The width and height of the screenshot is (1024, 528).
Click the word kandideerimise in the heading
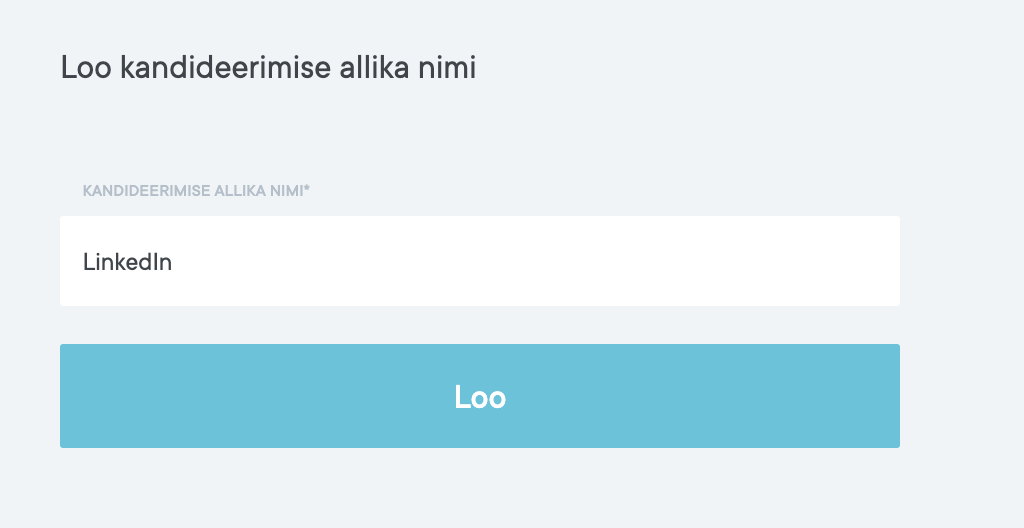222,68
